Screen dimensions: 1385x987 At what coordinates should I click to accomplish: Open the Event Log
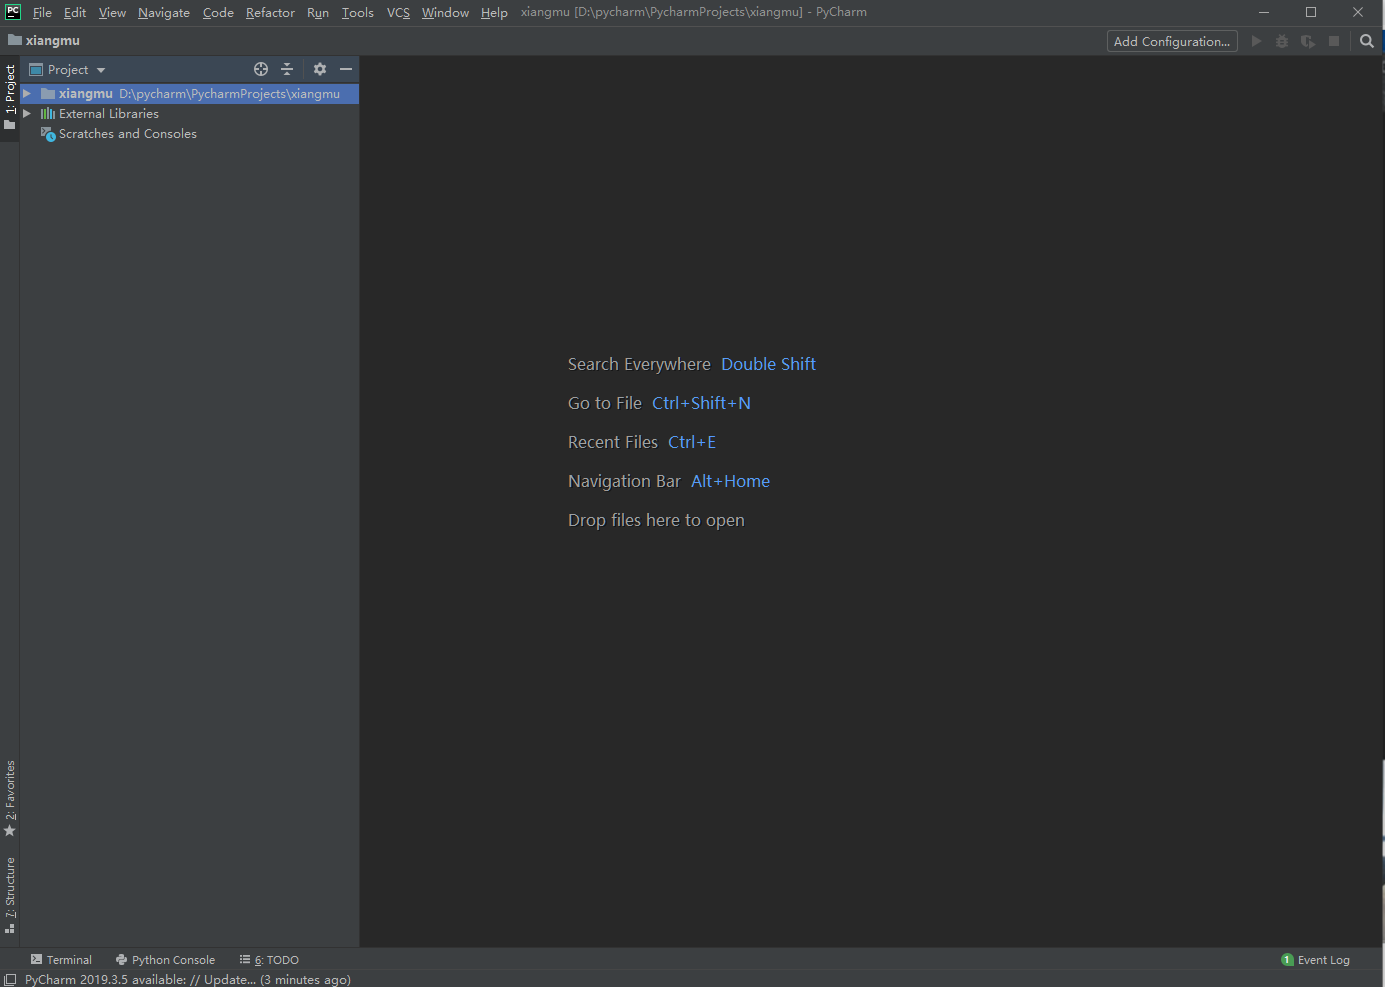point(1316,960)
